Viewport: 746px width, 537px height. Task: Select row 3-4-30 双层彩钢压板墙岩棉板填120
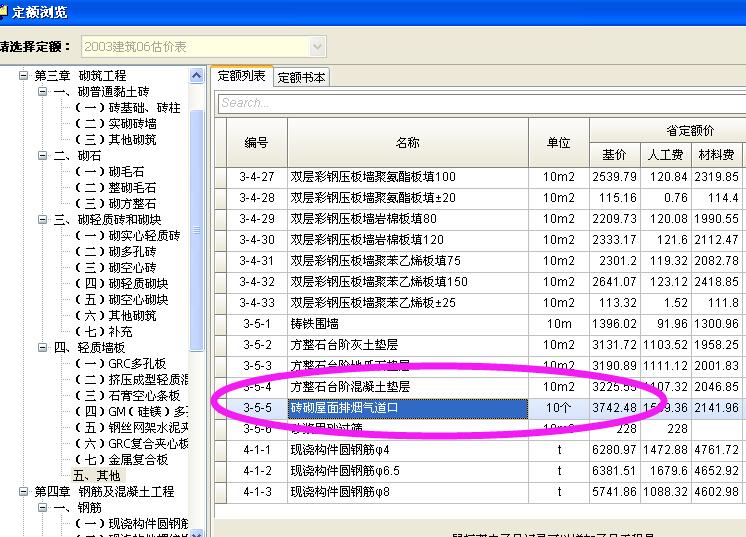pyautogui.click(x=480, y=240)
